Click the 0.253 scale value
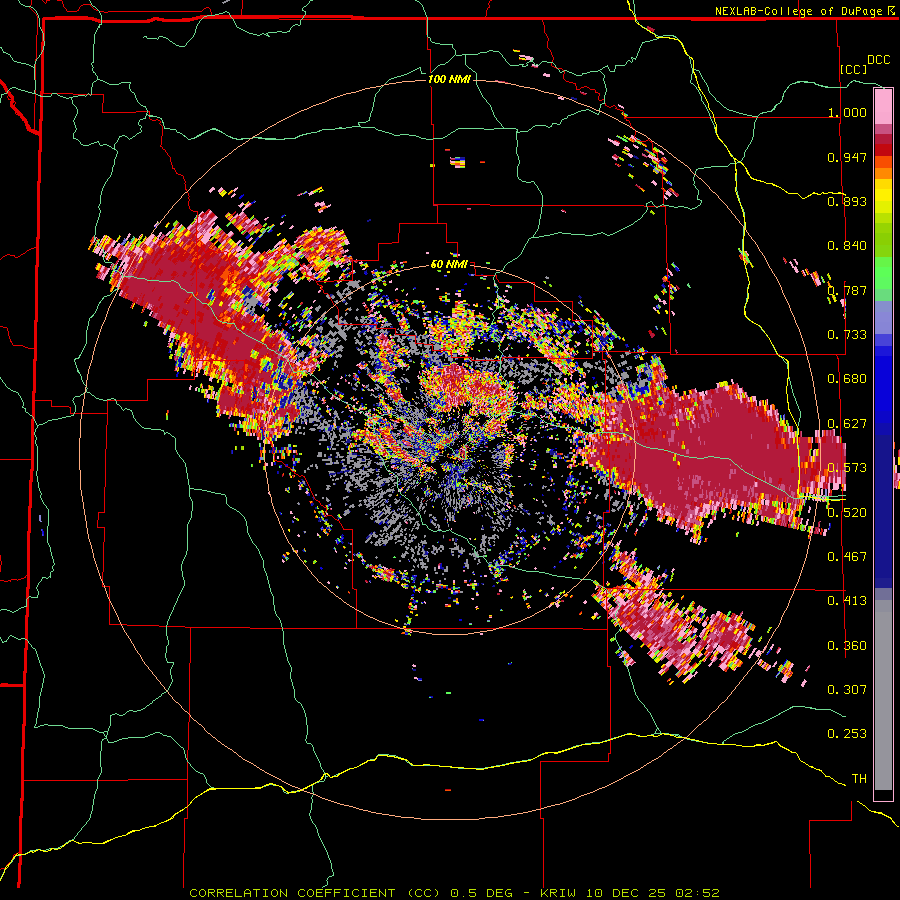Viewport: 900px width, 900px height. click(x=847, y=734)
